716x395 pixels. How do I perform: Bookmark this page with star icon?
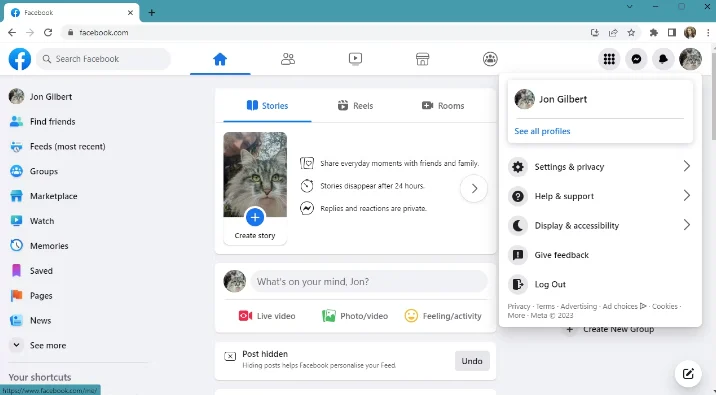click(631, 32)
